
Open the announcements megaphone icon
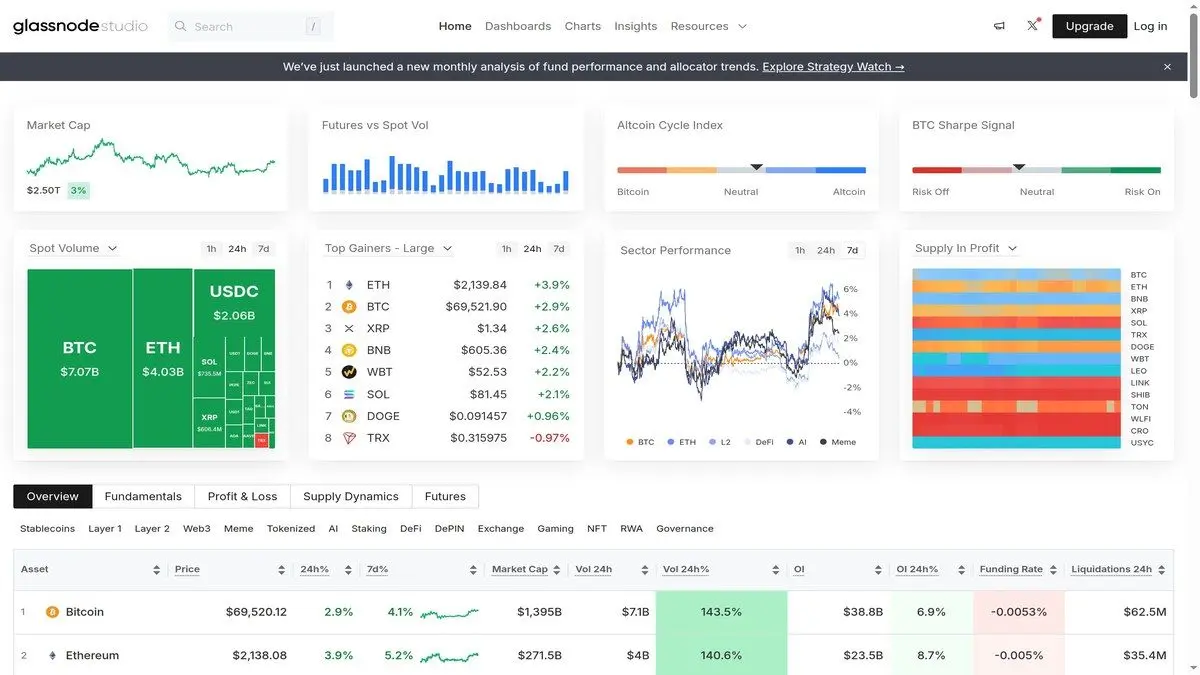tap(999, 26)
